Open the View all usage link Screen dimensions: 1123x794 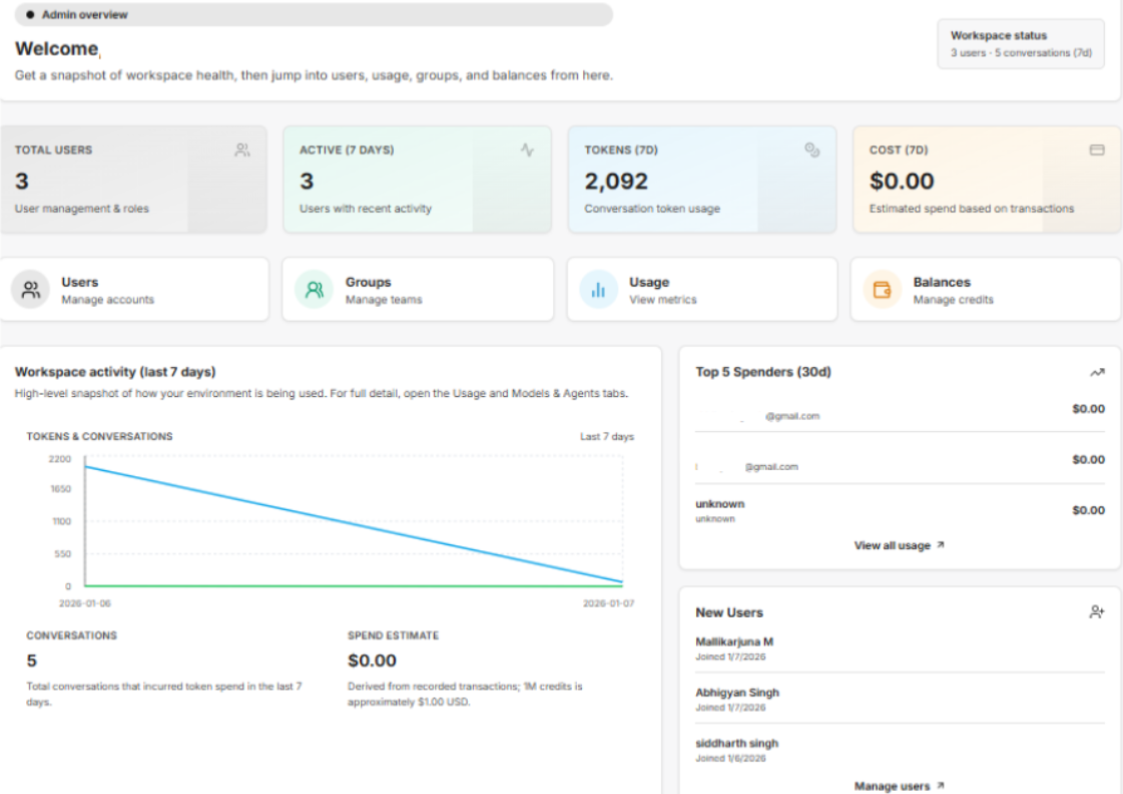tap(898, 546)
